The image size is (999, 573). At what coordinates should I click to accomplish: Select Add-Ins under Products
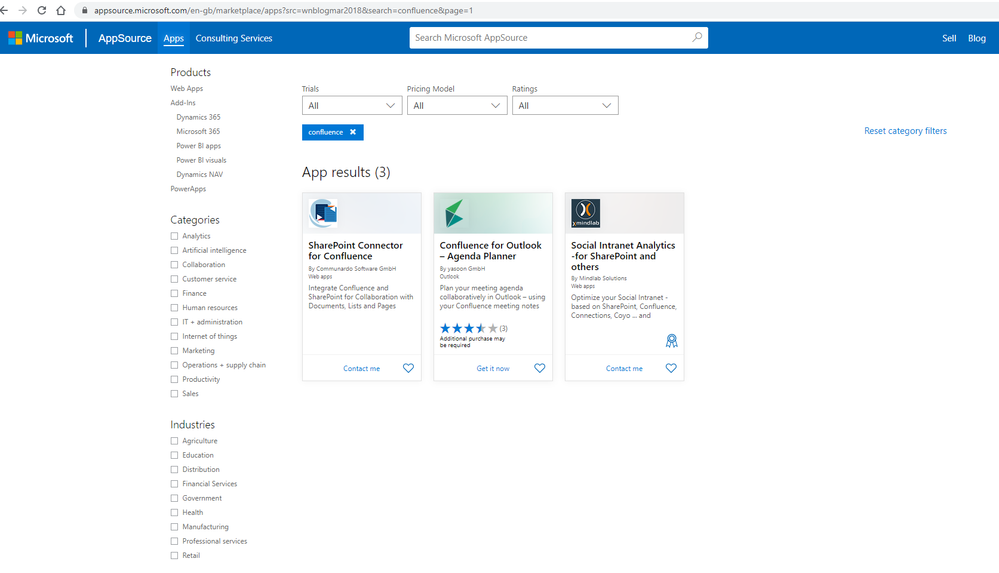coord(183,103)
